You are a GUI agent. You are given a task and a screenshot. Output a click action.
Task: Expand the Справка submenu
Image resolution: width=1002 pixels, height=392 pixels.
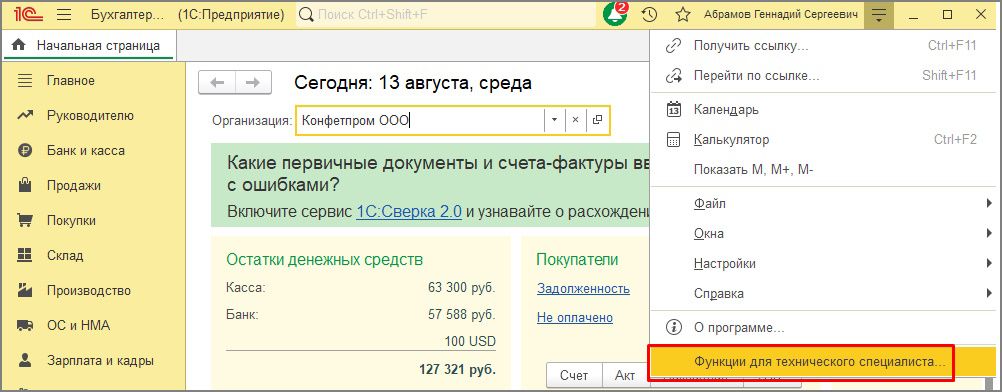click(x=989, y=294)
